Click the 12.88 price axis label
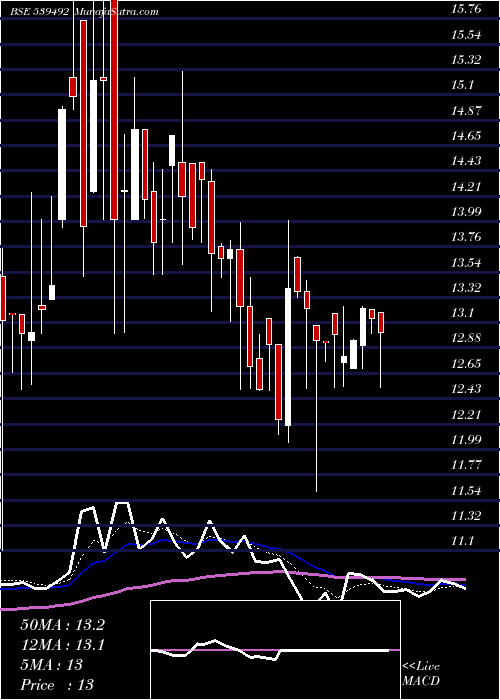The image size is (500, 700). pos(466,338)
